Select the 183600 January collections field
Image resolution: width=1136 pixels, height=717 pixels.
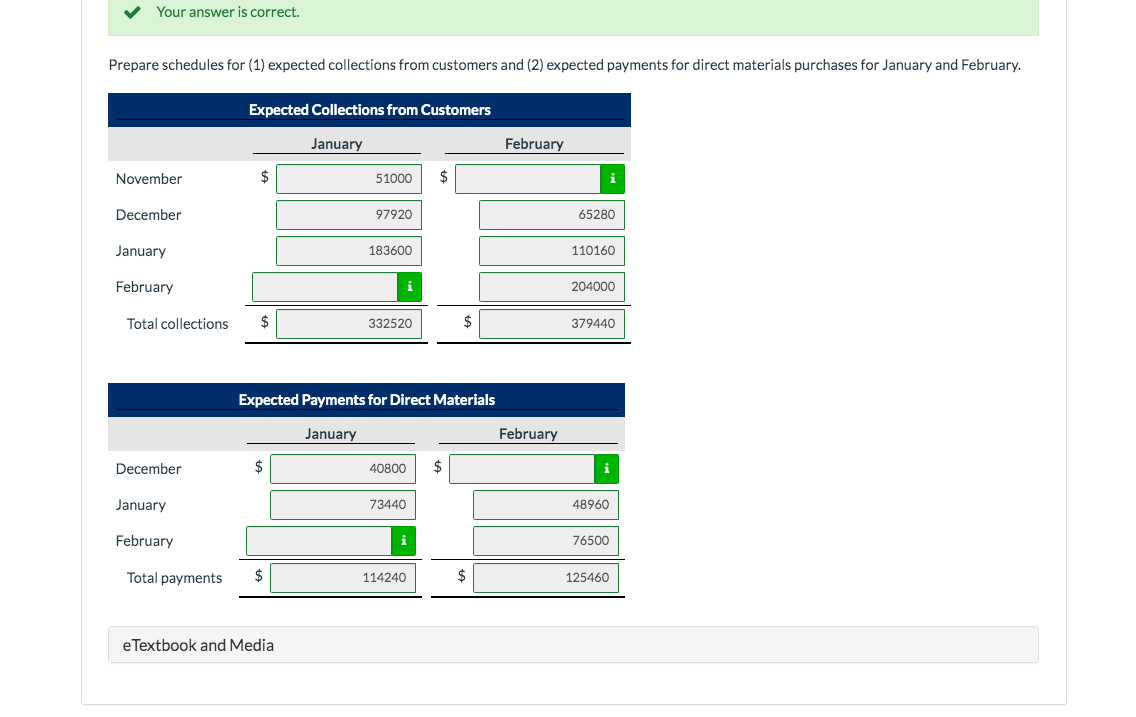point(348,250)
